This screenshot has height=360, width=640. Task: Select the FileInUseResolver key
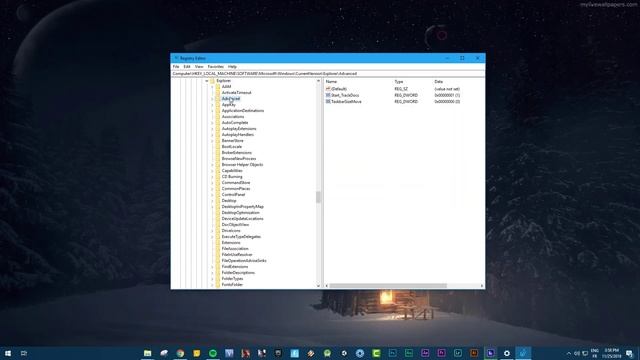pos(237,255)
